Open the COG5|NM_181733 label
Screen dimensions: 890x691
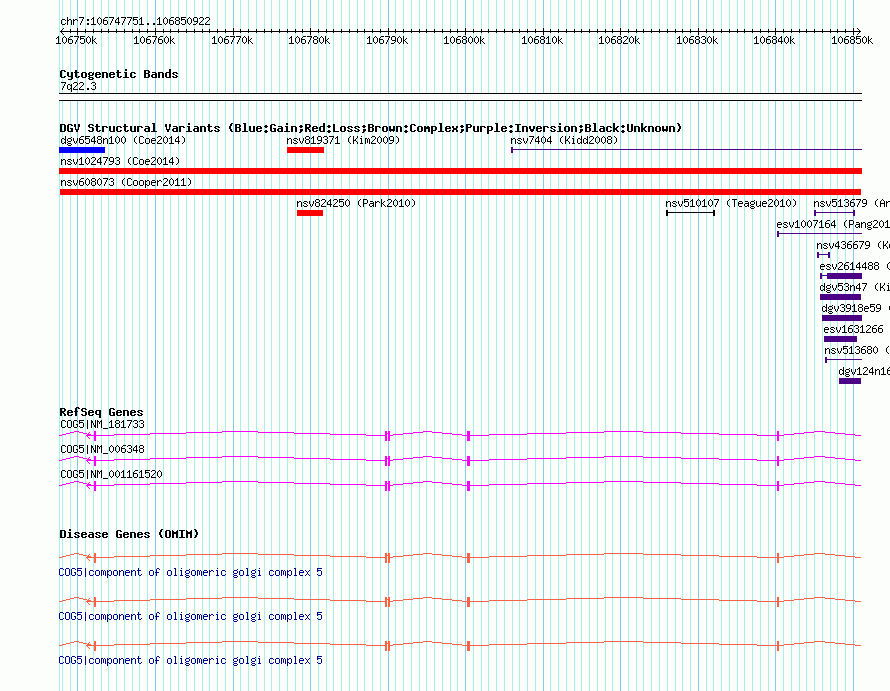[x=102, y=424]
